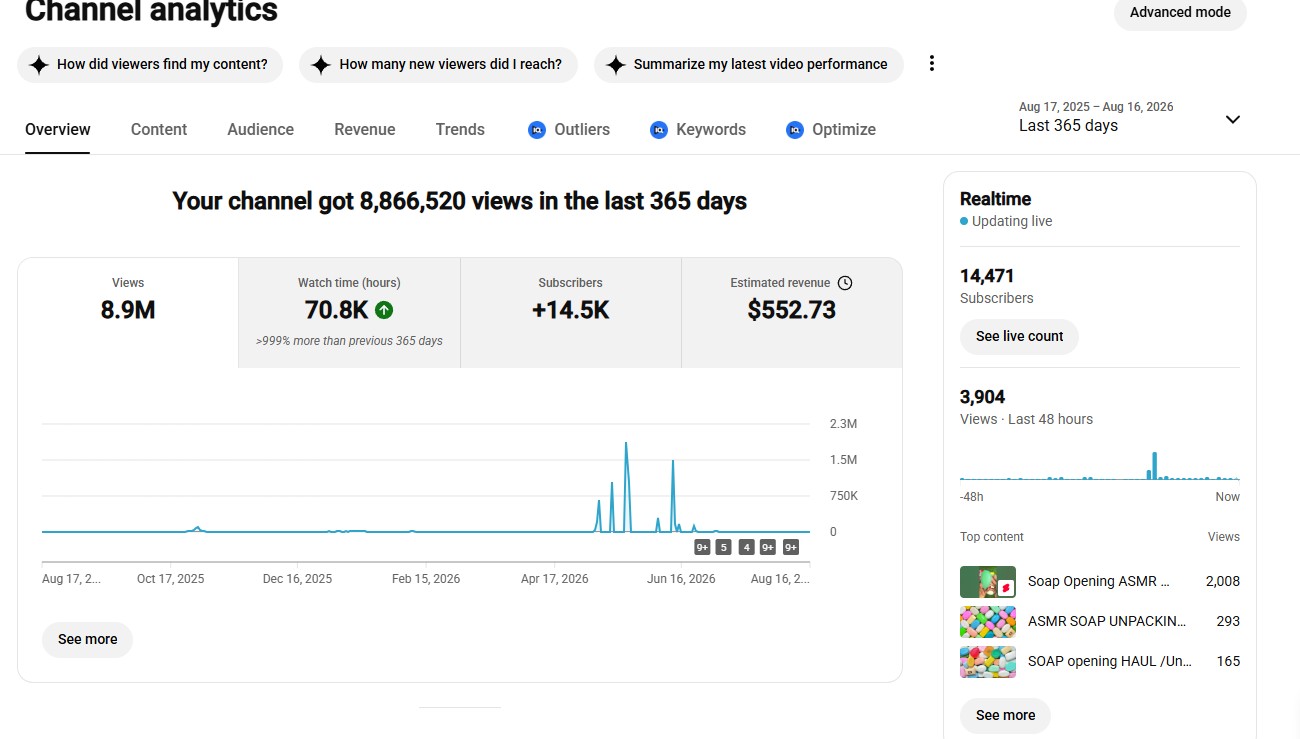Click See more below the views chart
The image size is (1300, 739).
click(x=87, y=640)
